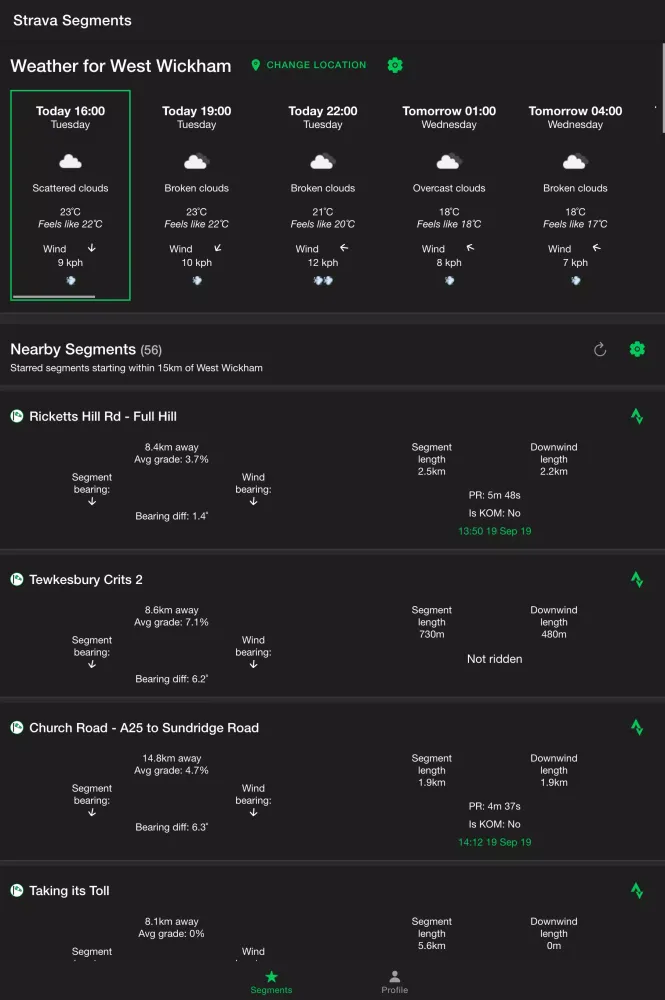
Task: Click the Segments star icon tab
Action: (x=271, y=977)
